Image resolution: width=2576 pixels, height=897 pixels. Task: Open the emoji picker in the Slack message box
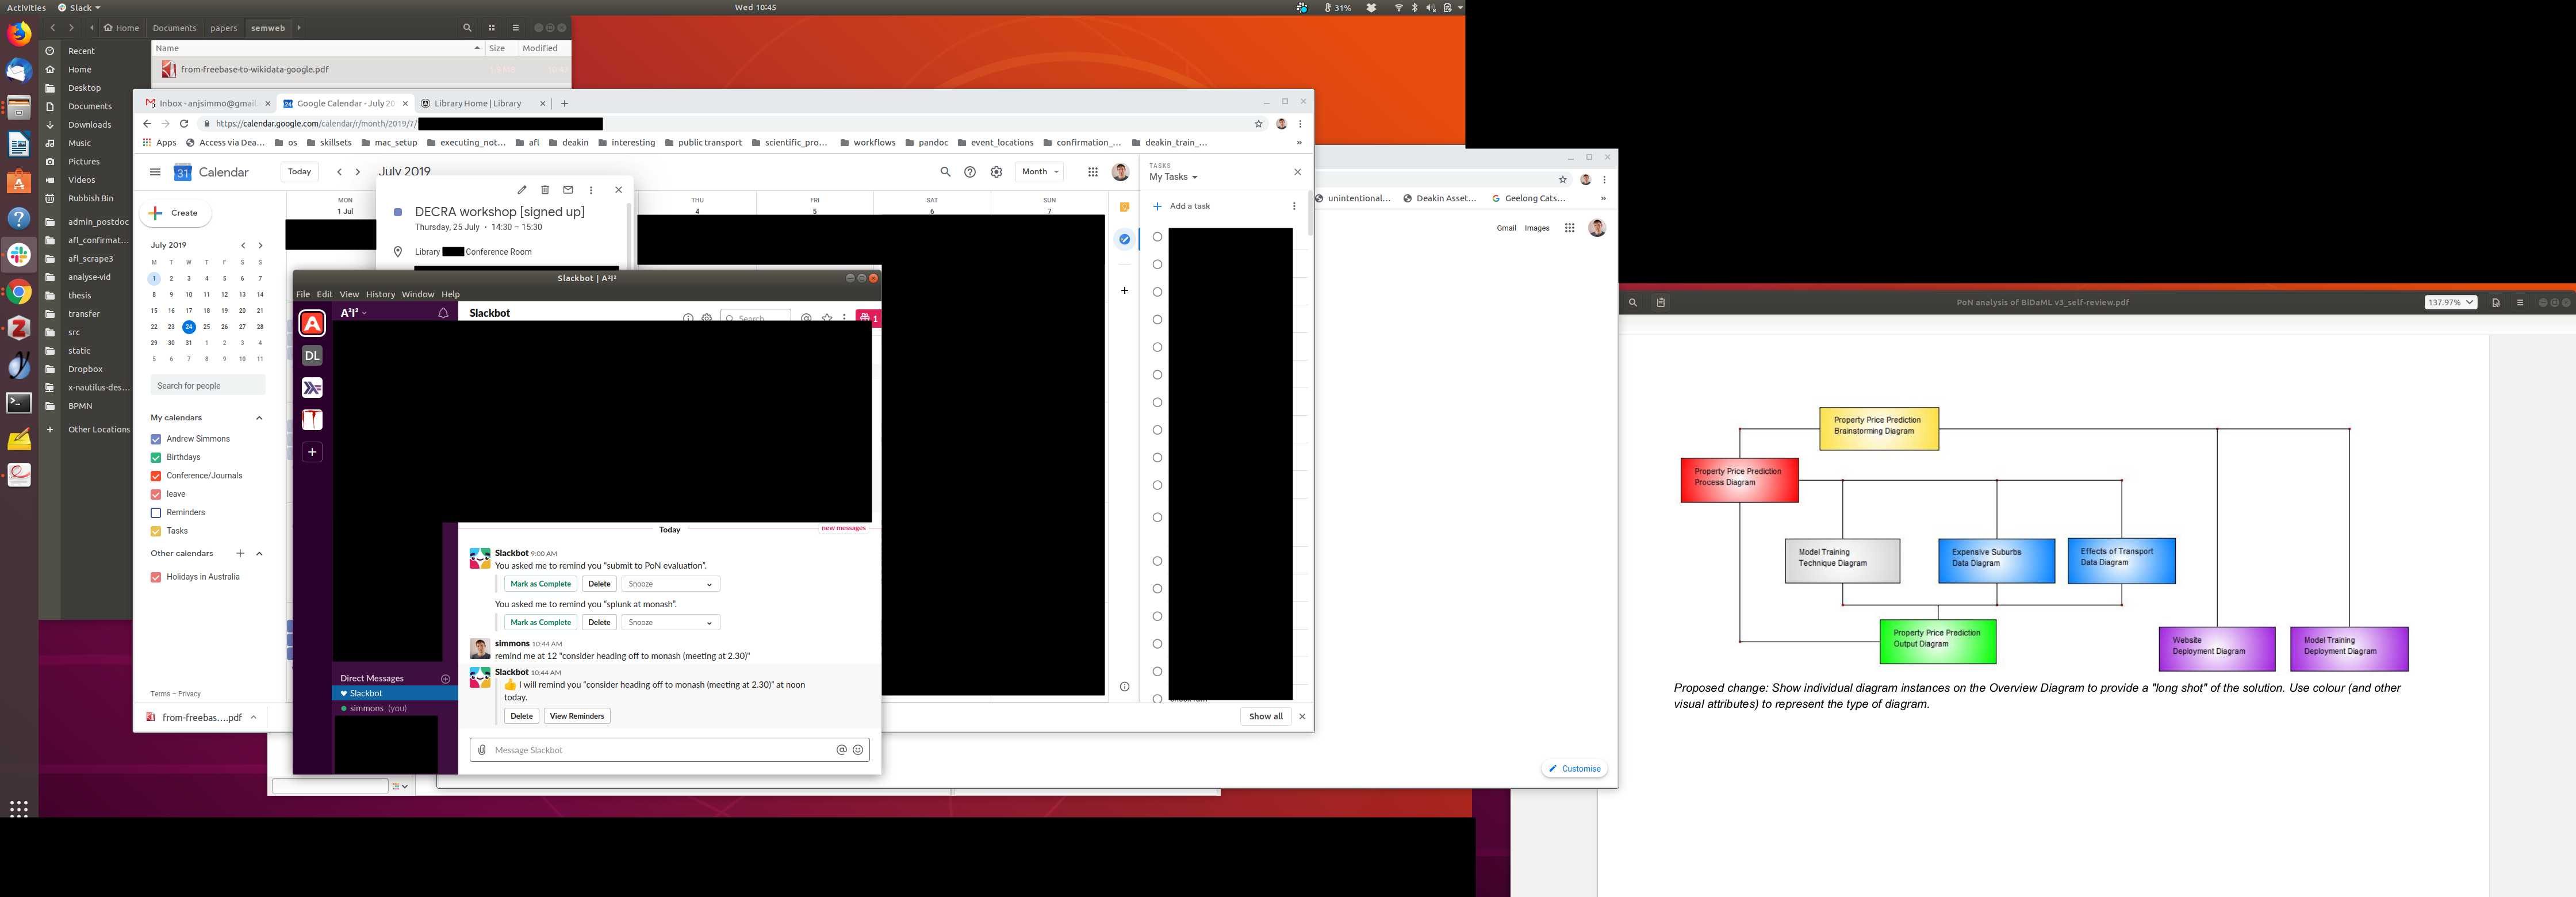click(858, 750)
